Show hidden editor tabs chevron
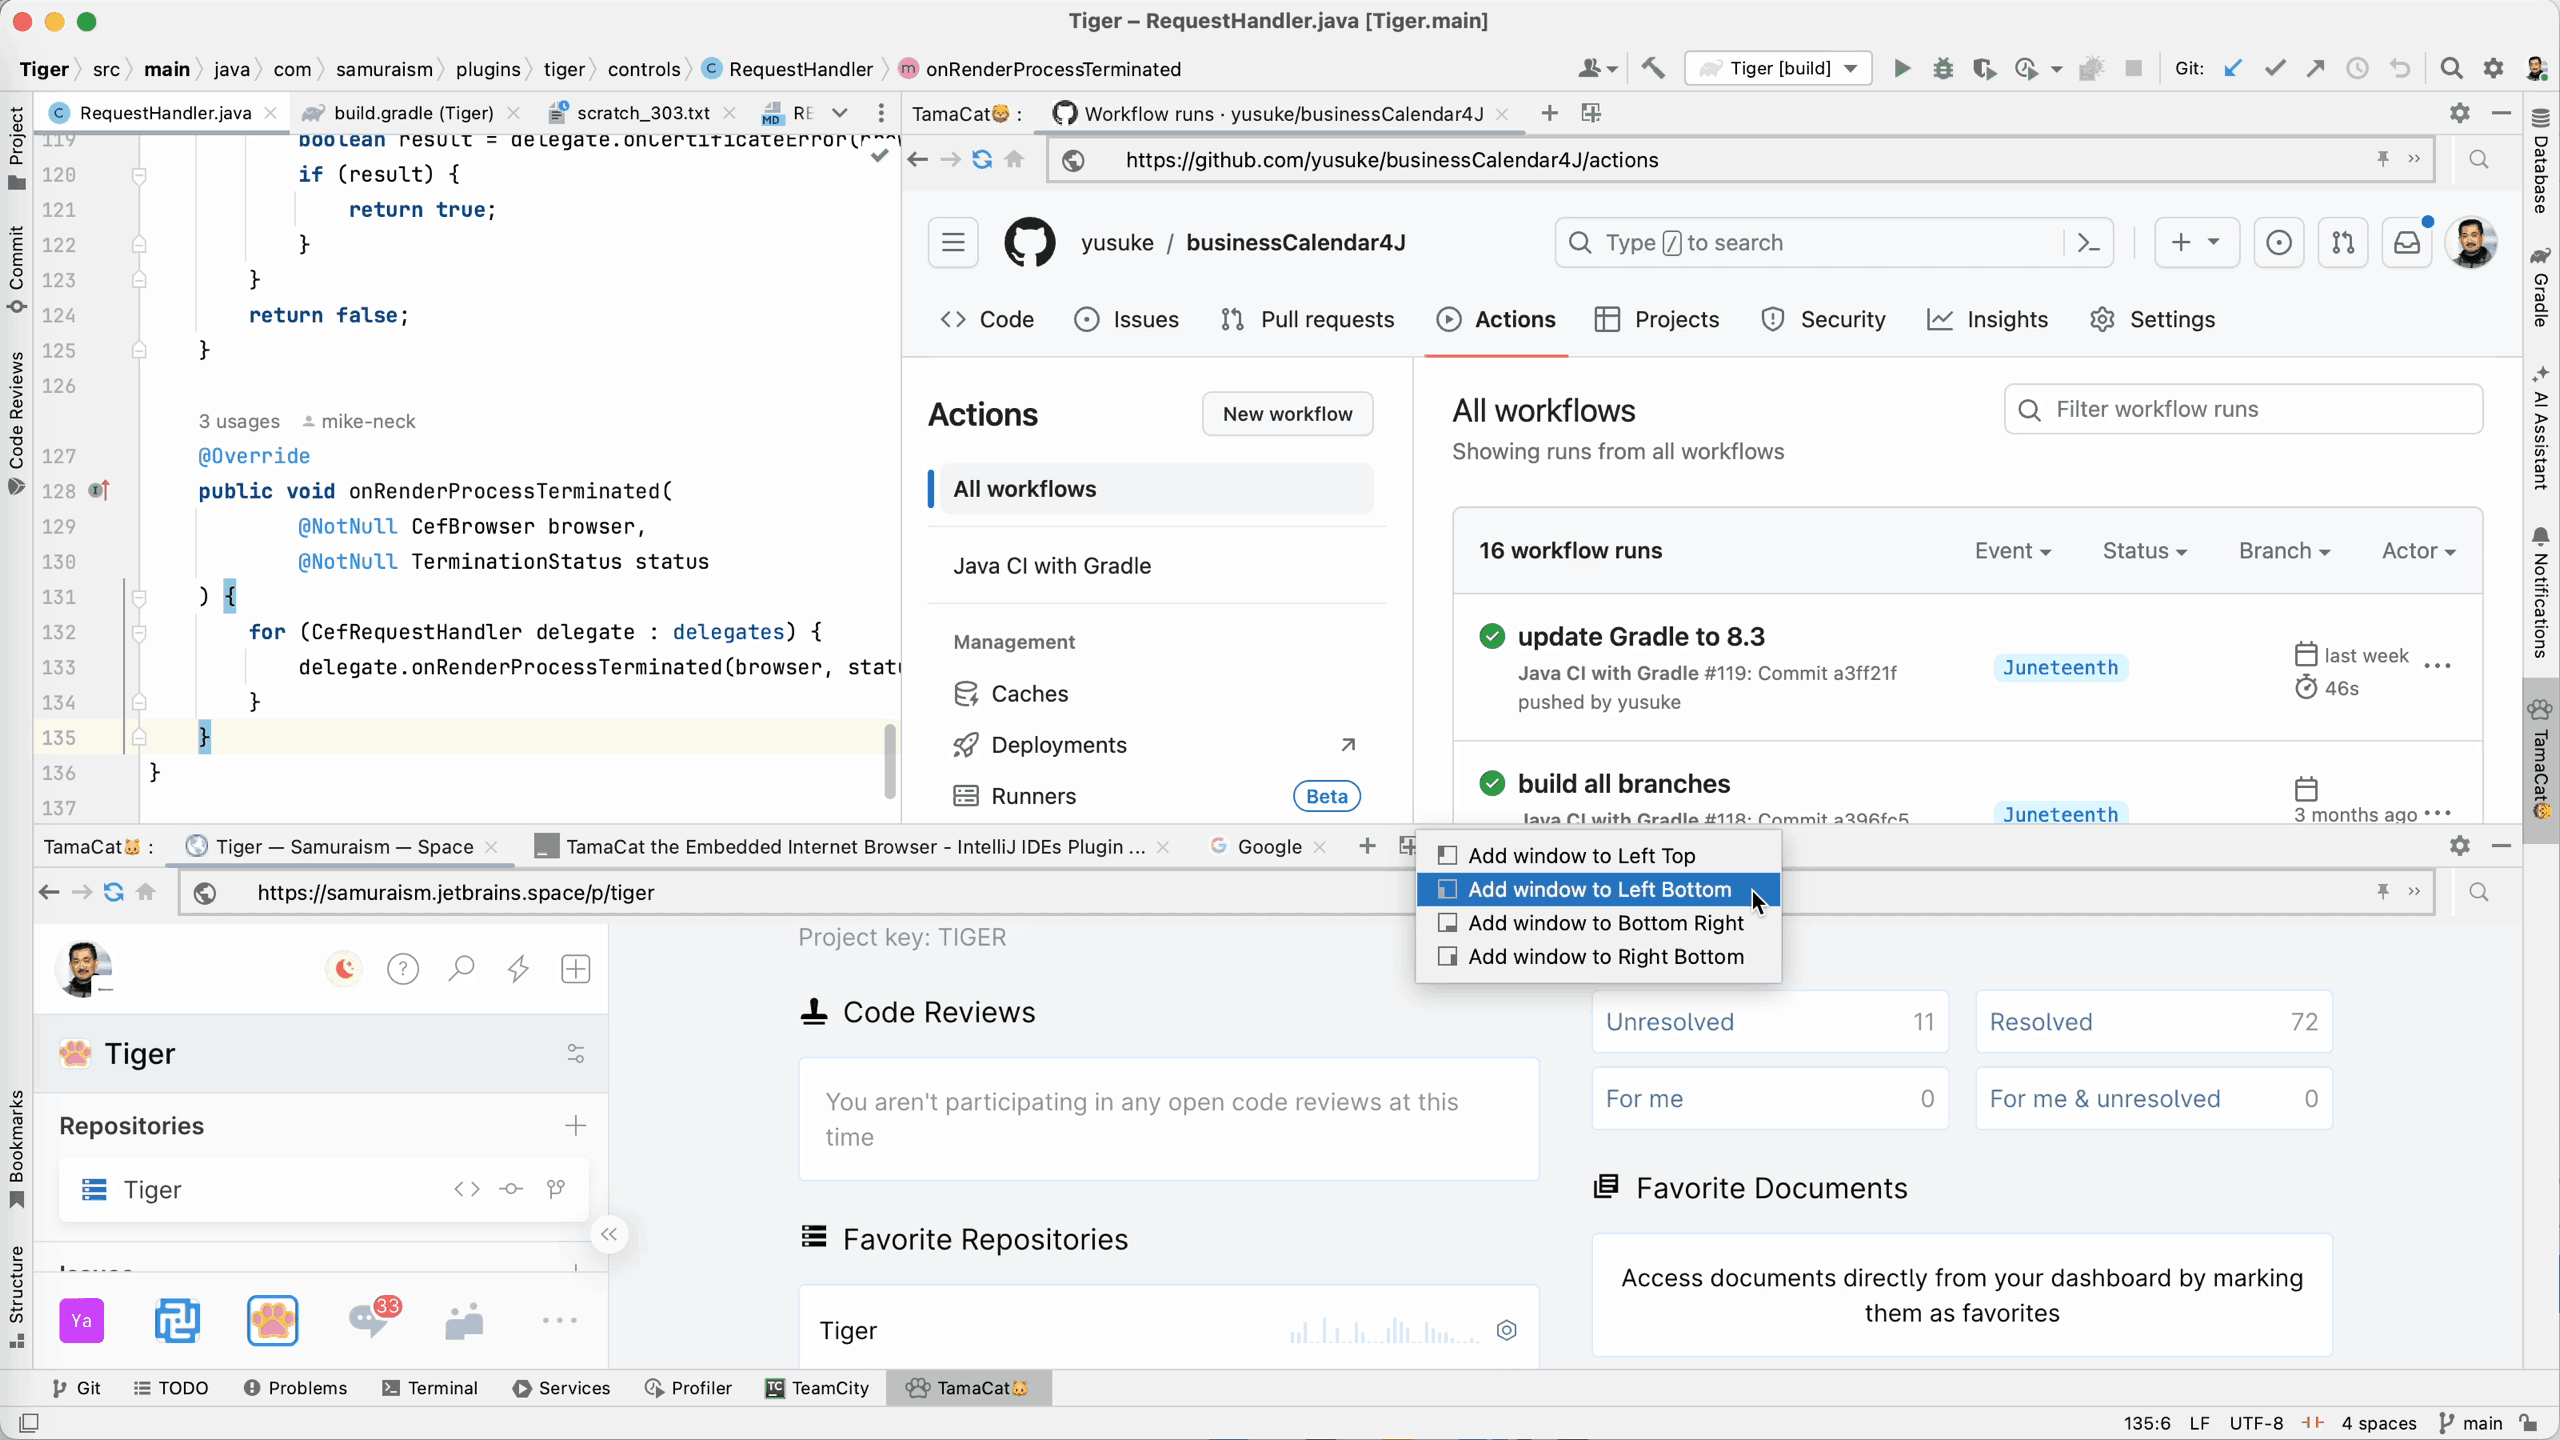Screen dimensions: 2560x1440 [840, 113]
